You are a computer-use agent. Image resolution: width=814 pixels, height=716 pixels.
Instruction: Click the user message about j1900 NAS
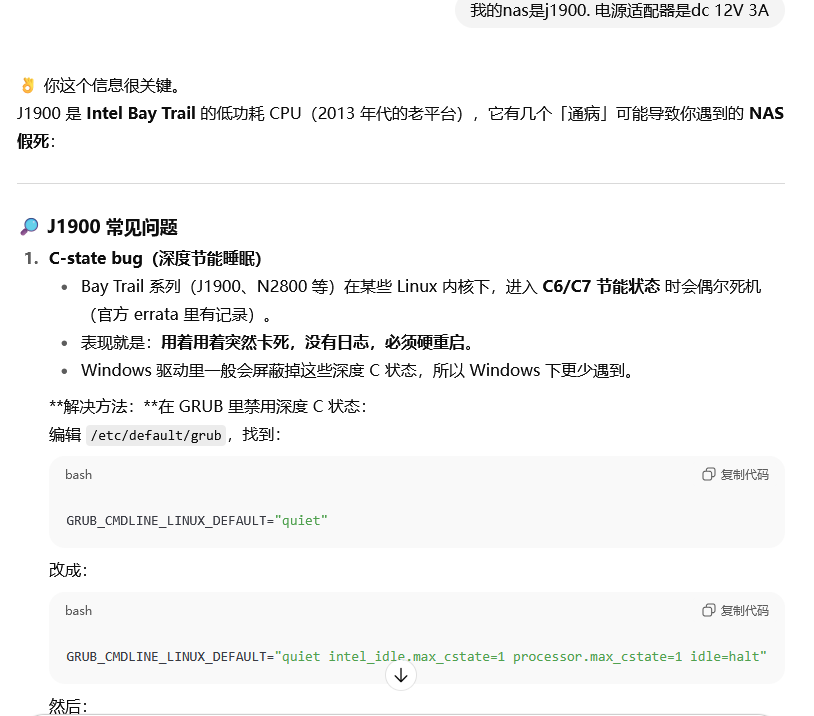[619, 11]
